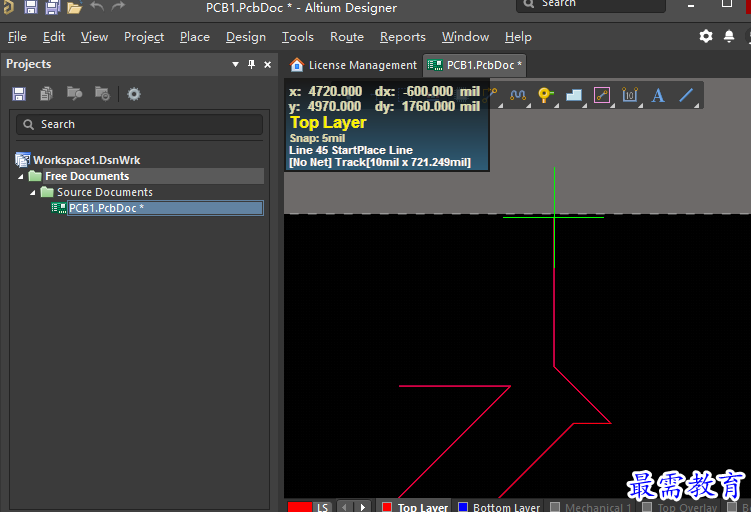The image size is (751, 517).
Task: Click the copy documents icon in Projects panel
Action: click(46, 94)
